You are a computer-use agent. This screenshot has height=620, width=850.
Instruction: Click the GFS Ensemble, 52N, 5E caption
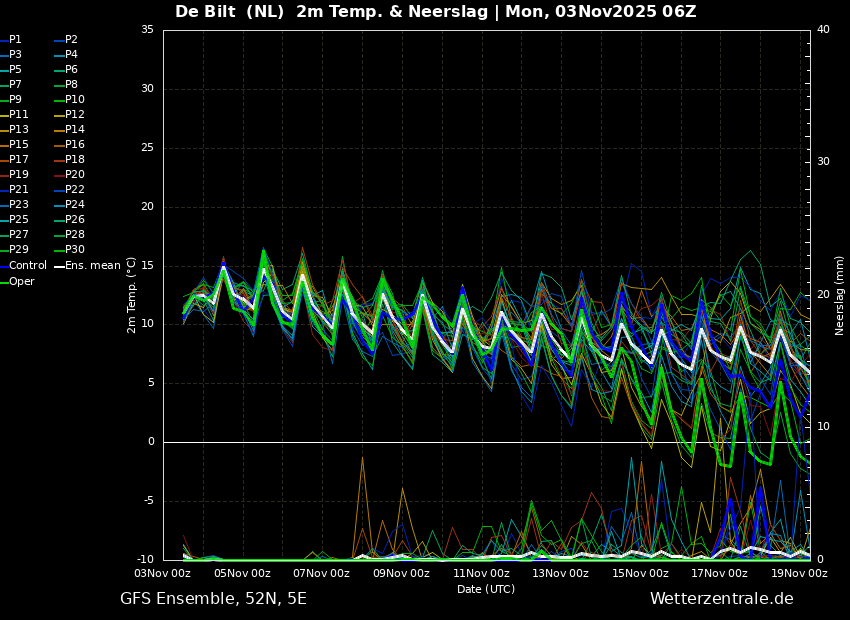click(213, 599)
